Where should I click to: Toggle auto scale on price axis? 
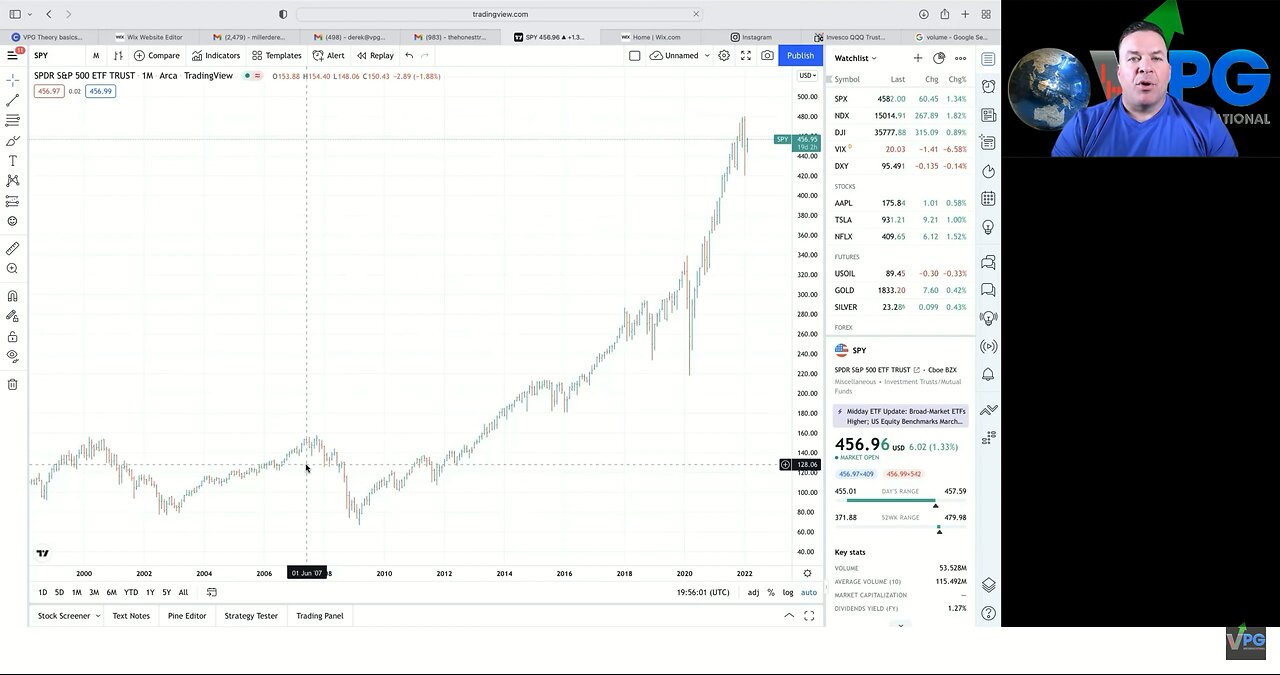808,592
